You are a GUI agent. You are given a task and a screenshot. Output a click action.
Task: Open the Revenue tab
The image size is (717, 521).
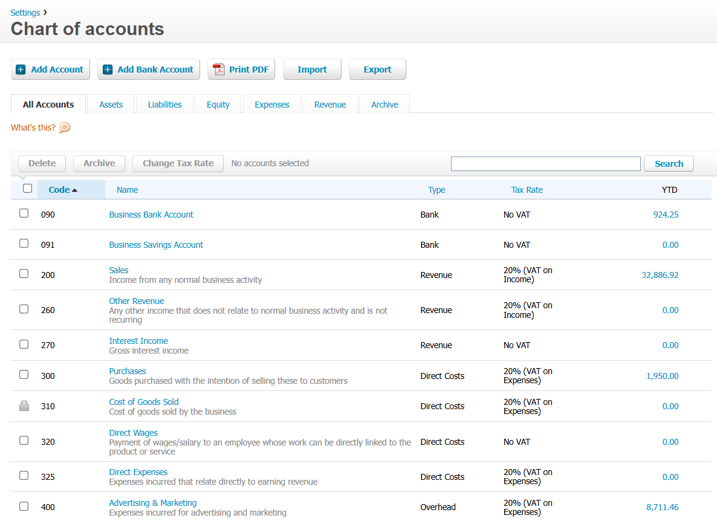(x=330, y=104)
